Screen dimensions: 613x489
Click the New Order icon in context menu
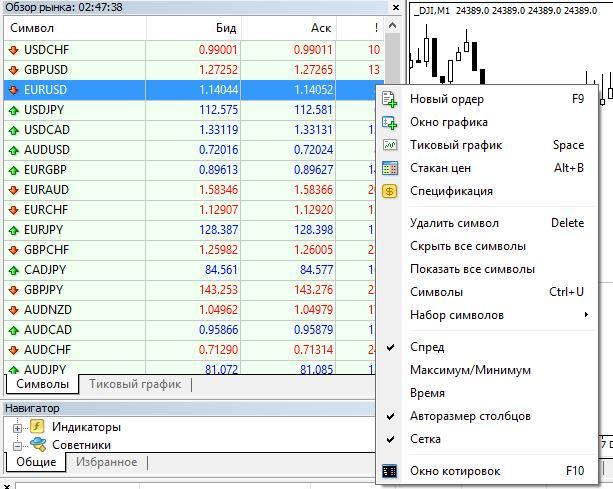point(390,99)
